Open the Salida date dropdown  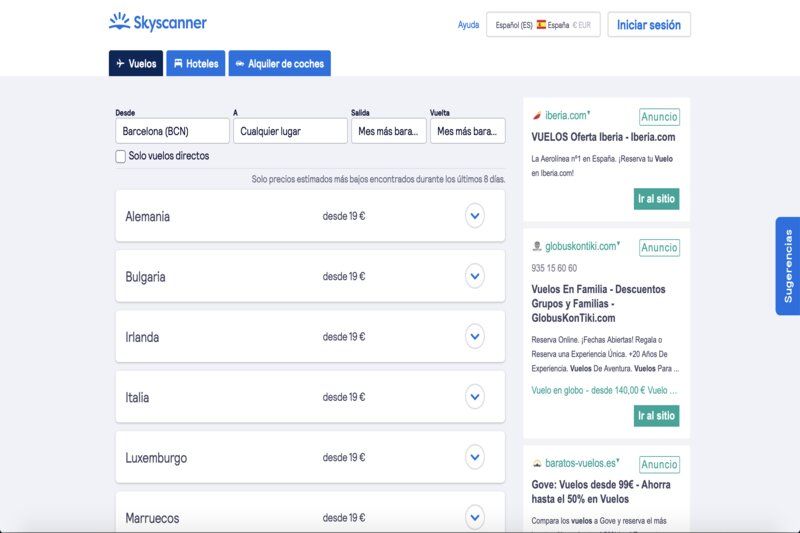coord(389,131)
